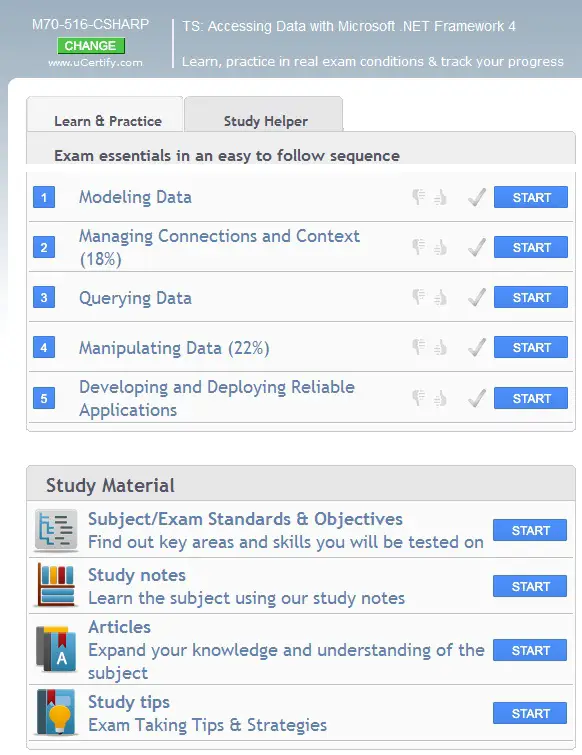Toggle the checkmark for Modeling Data

pos(477,197)
